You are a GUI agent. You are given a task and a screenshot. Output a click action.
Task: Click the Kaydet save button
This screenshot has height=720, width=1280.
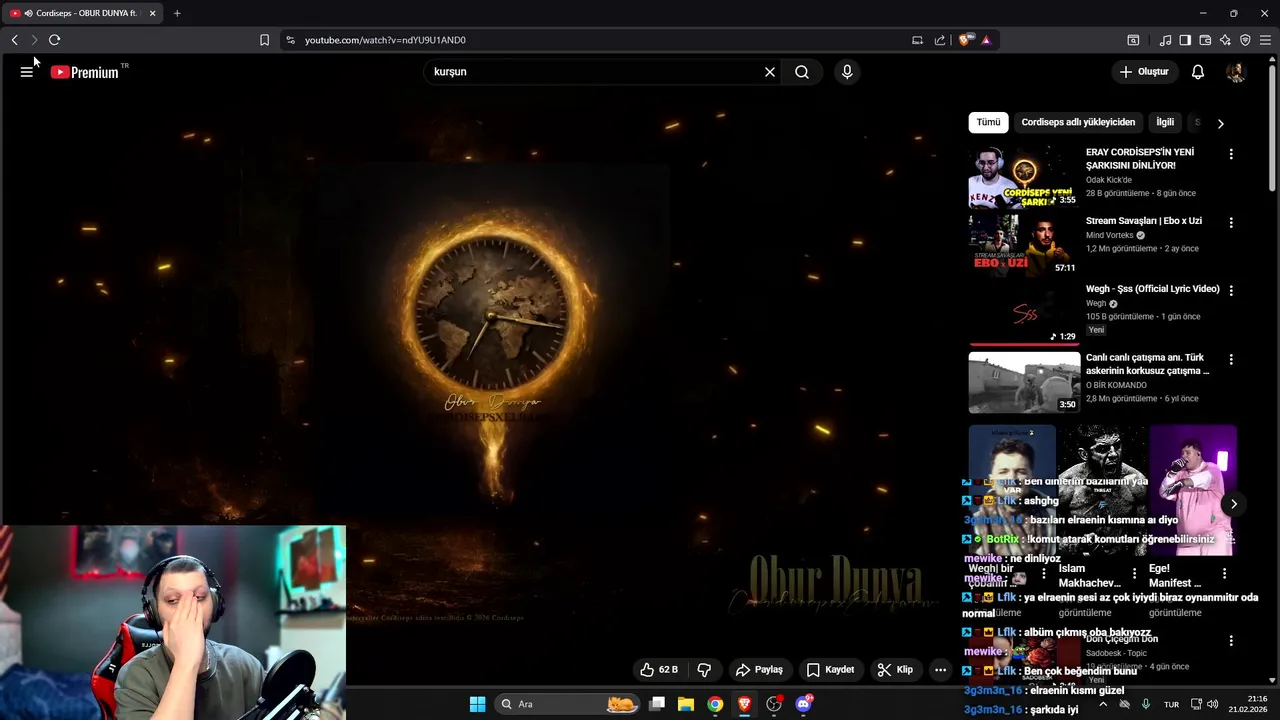830,670
